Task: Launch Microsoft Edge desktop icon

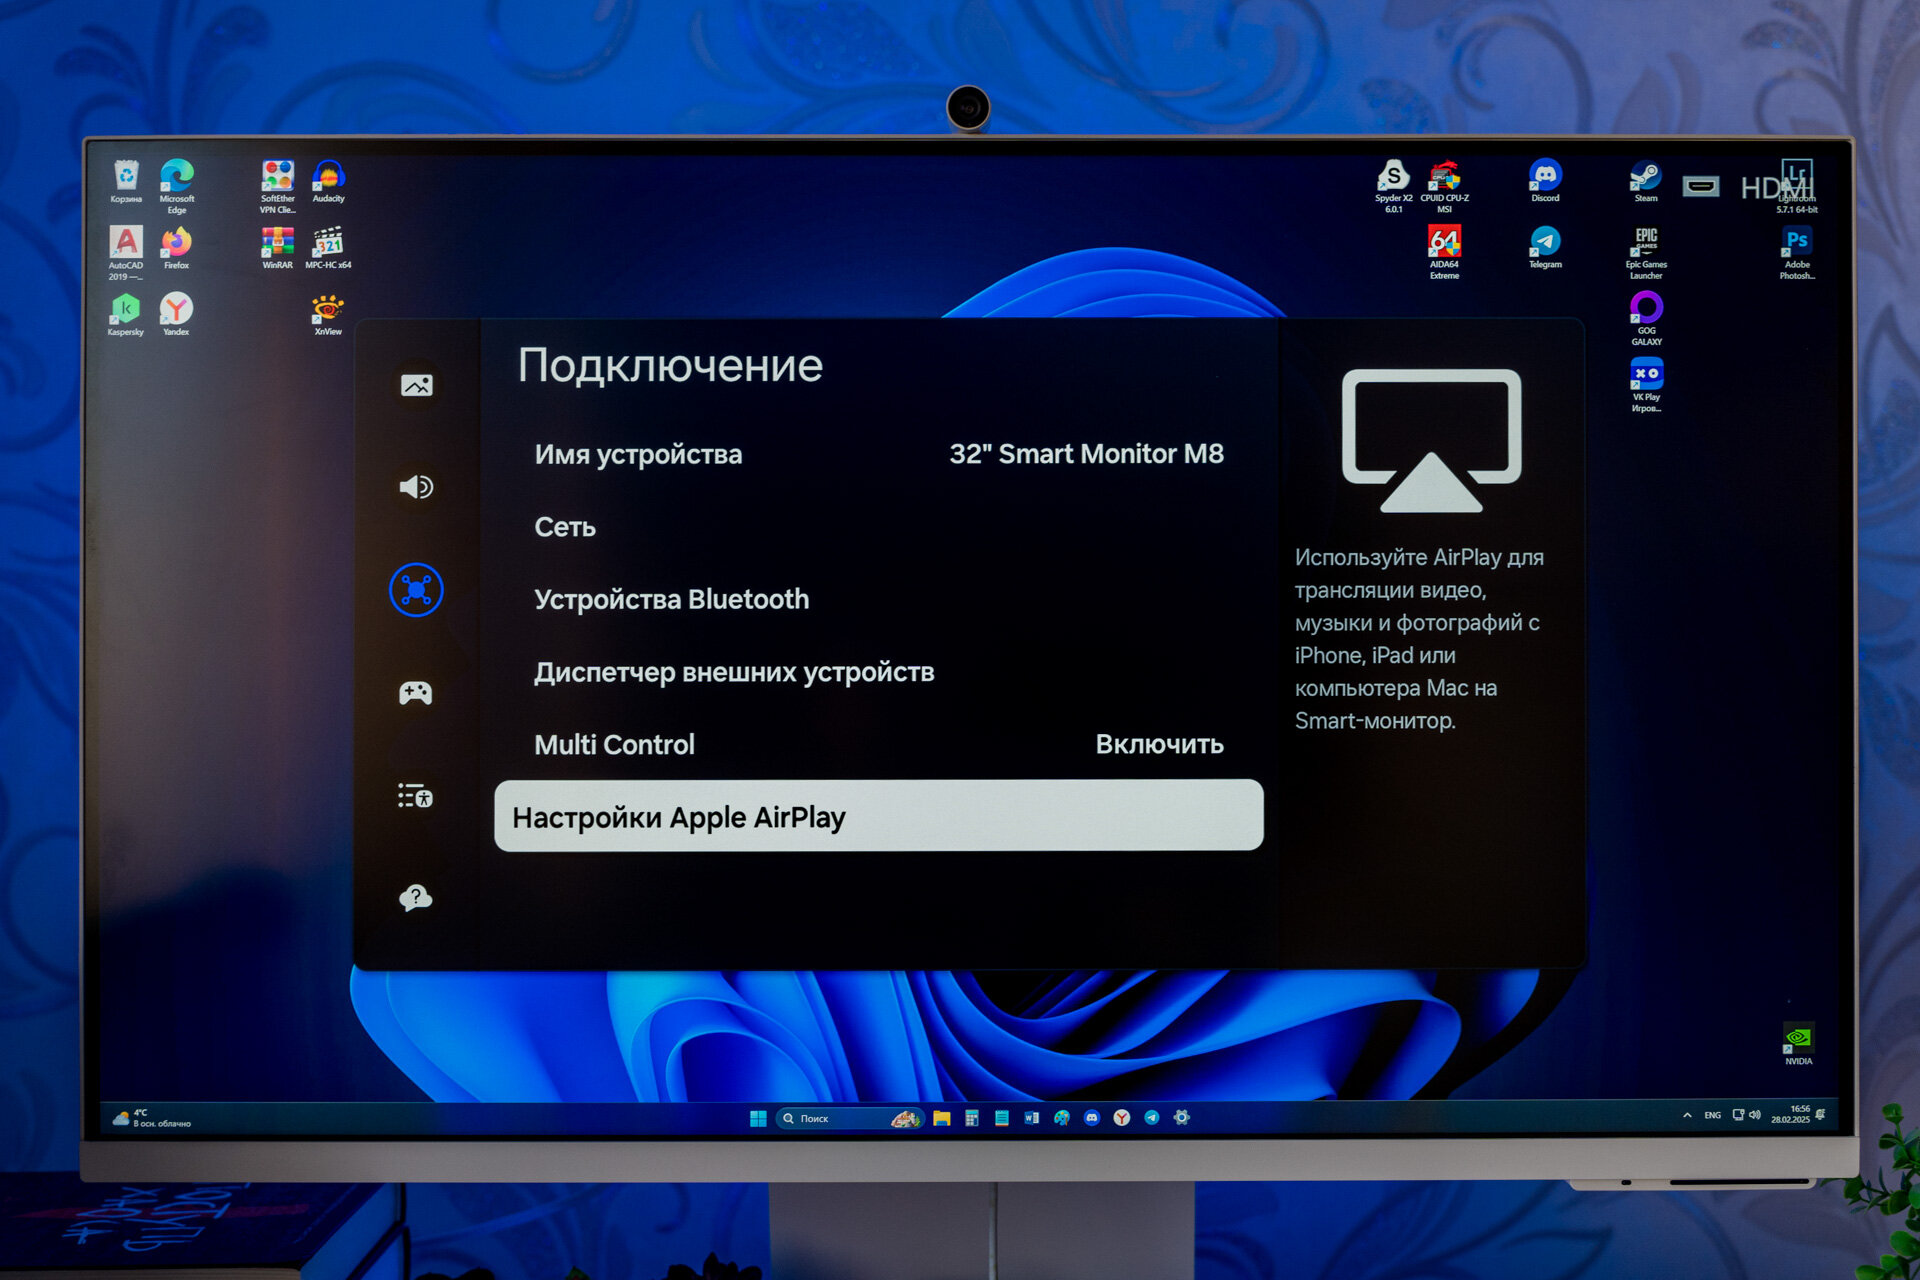Action: click(x=177, y=186)
